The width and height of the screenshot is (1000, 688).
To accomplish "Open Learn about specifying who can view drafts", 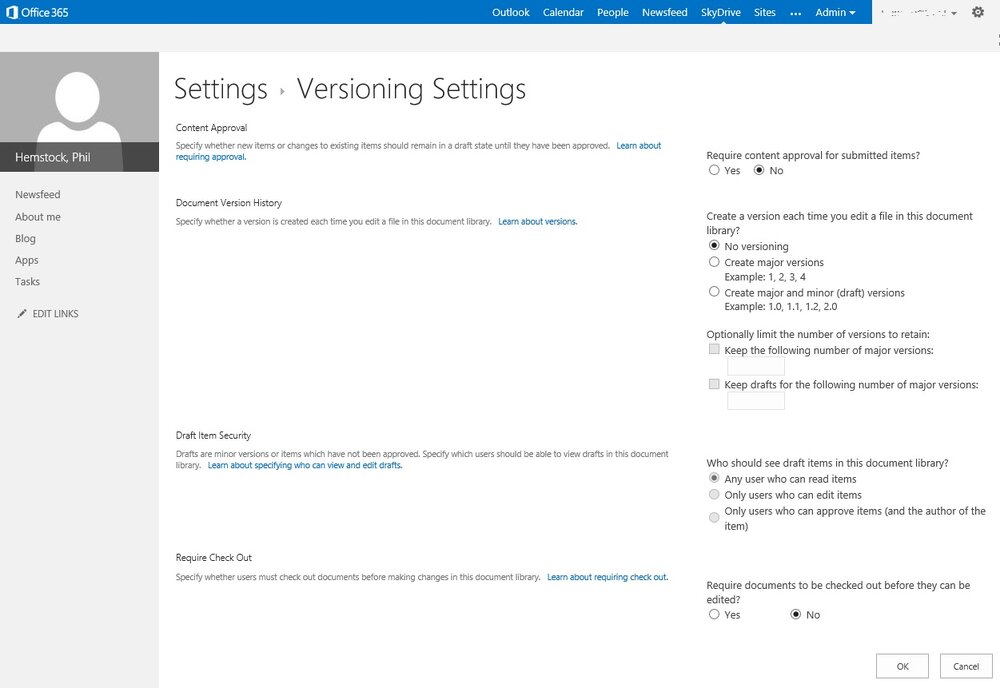I will (305, 465).
